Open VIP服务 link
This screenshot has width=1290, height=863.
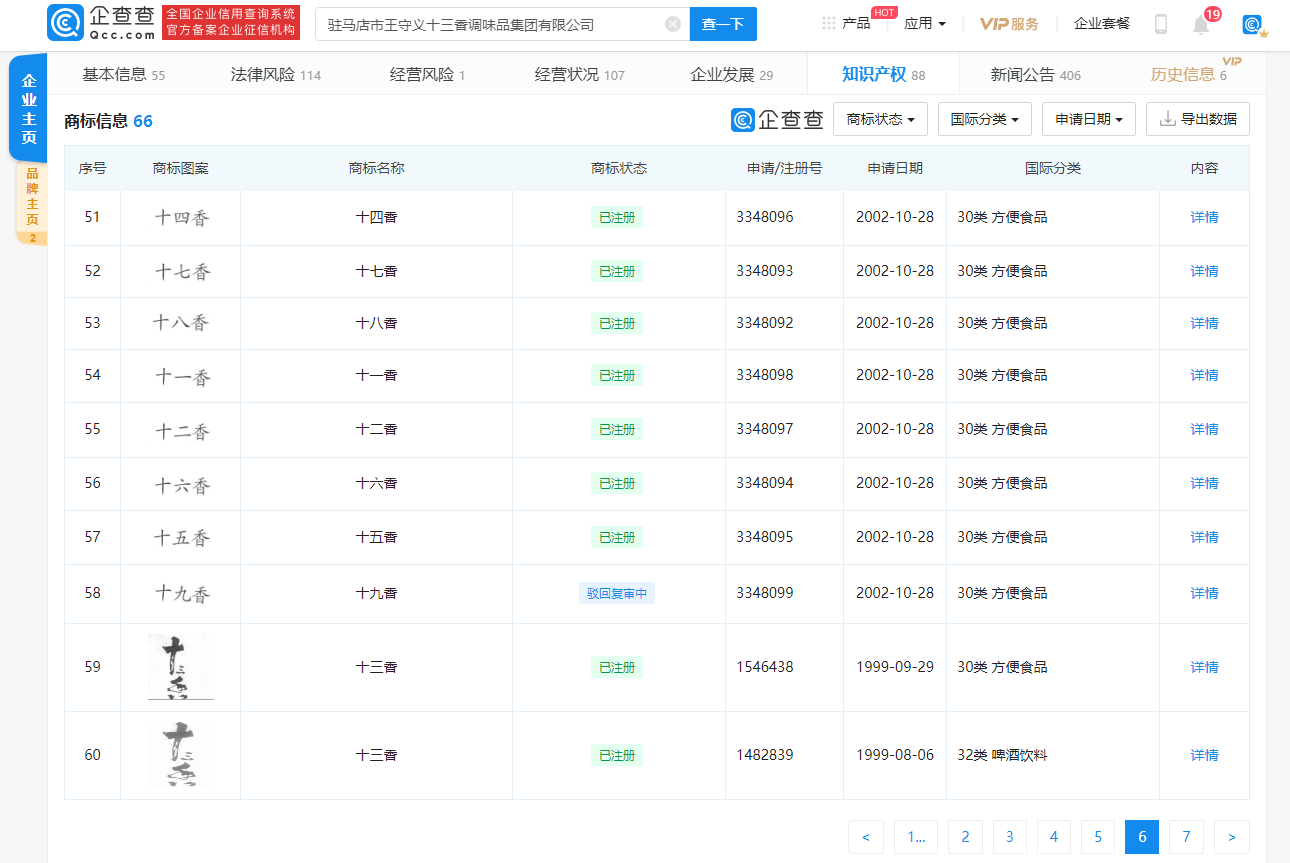(1009, 23)
